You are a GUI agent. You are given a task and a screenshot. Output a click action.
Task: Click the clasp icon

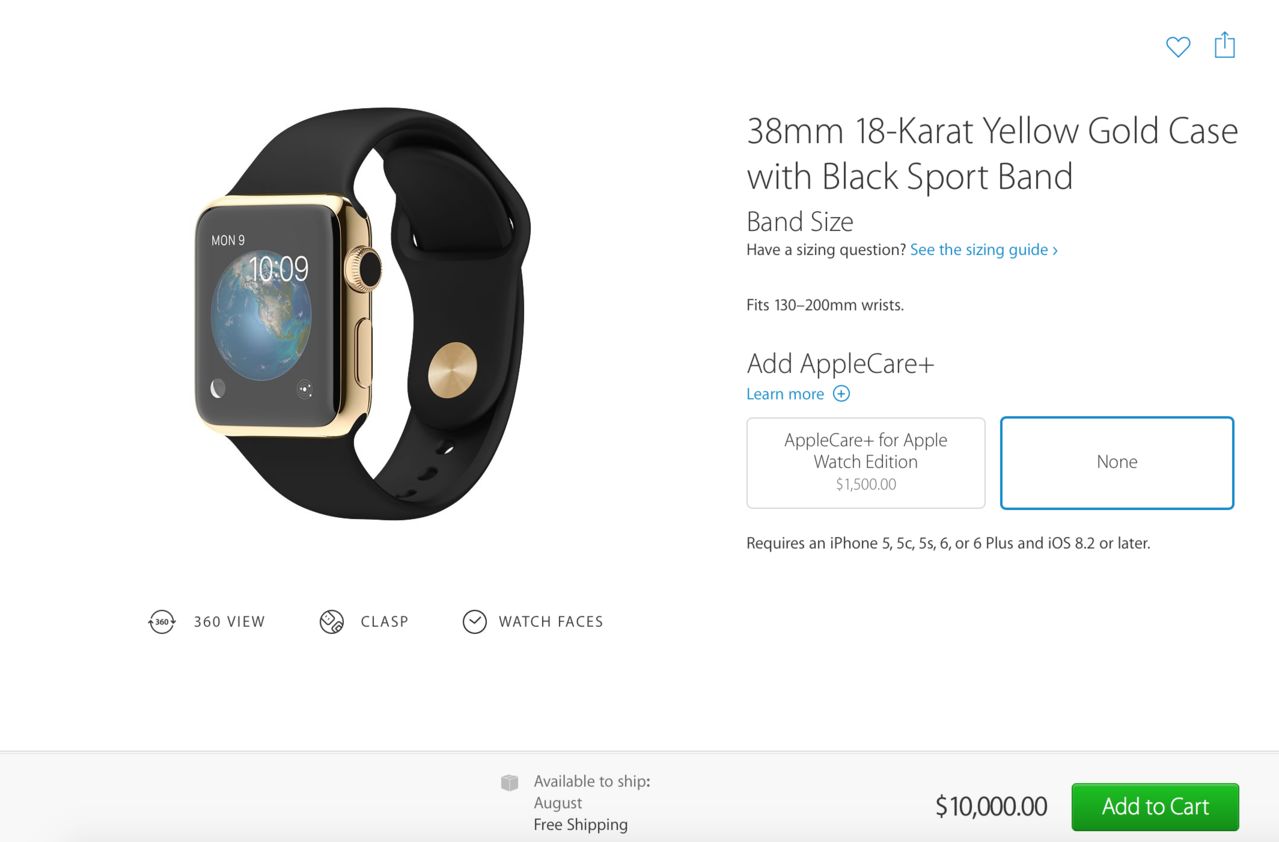(x=332, y=622)
